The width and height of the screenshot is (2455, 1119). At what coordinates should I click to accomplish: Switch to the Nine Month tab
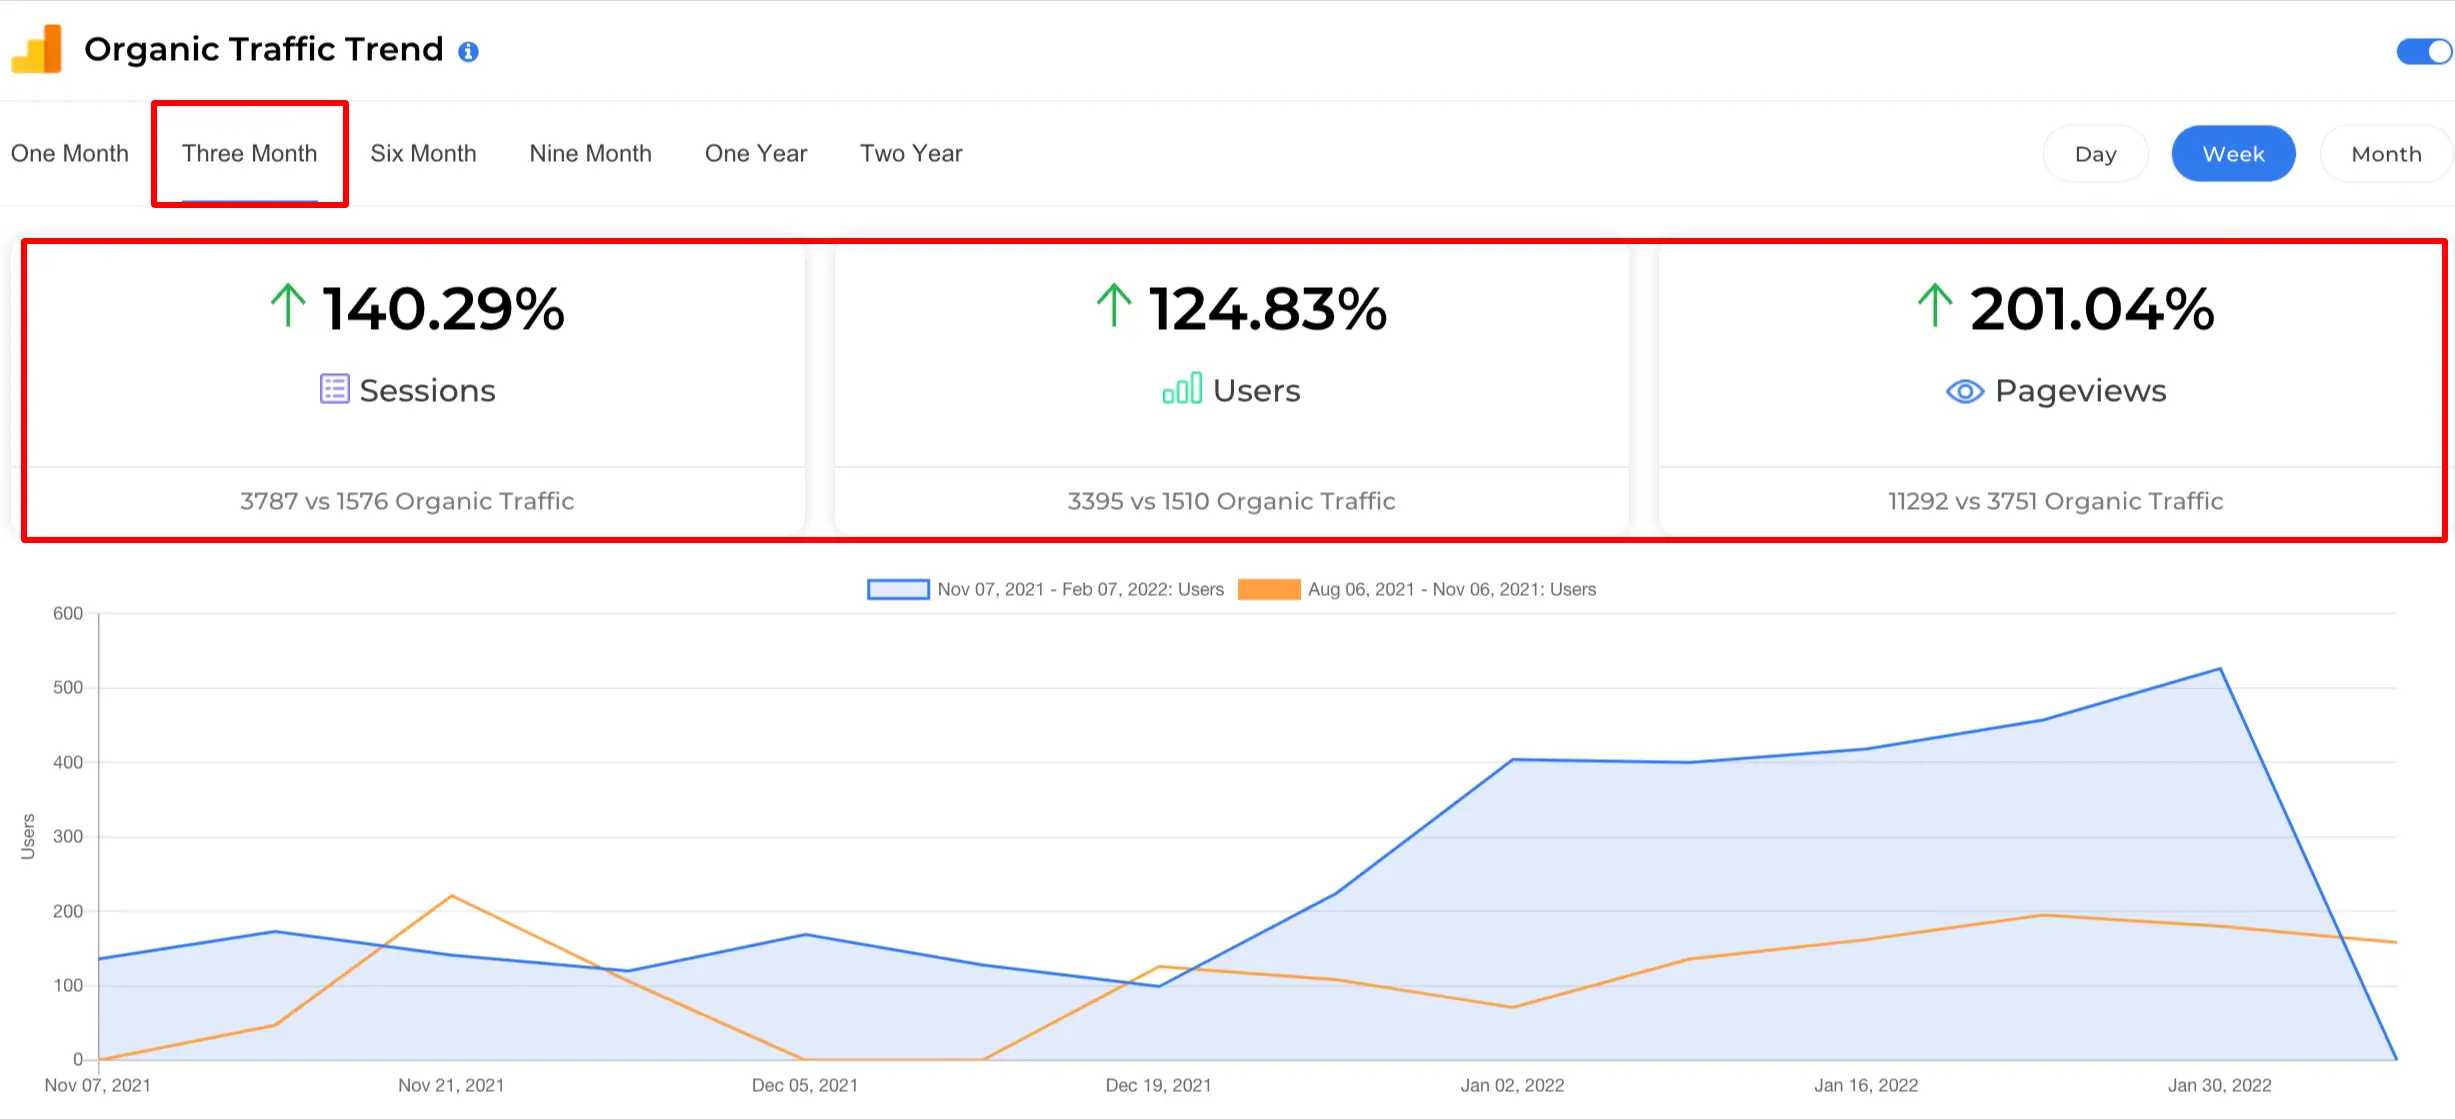click(x=590, y=154)
